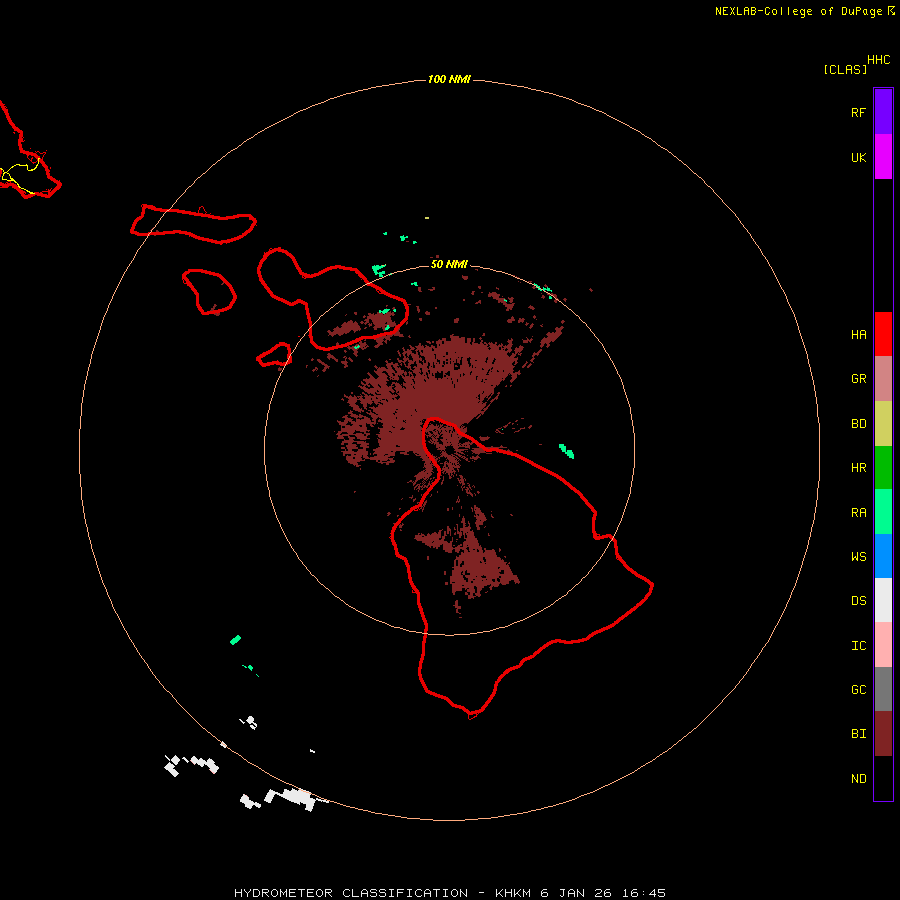Click the GC legend label
900x900 pixels.
coord(858,690)
